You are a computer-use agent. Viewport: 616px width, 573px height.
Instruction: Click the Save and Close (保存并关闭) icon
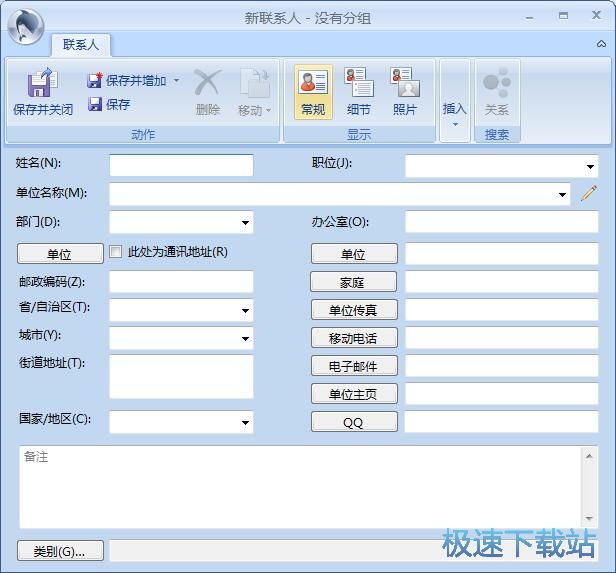42,82
